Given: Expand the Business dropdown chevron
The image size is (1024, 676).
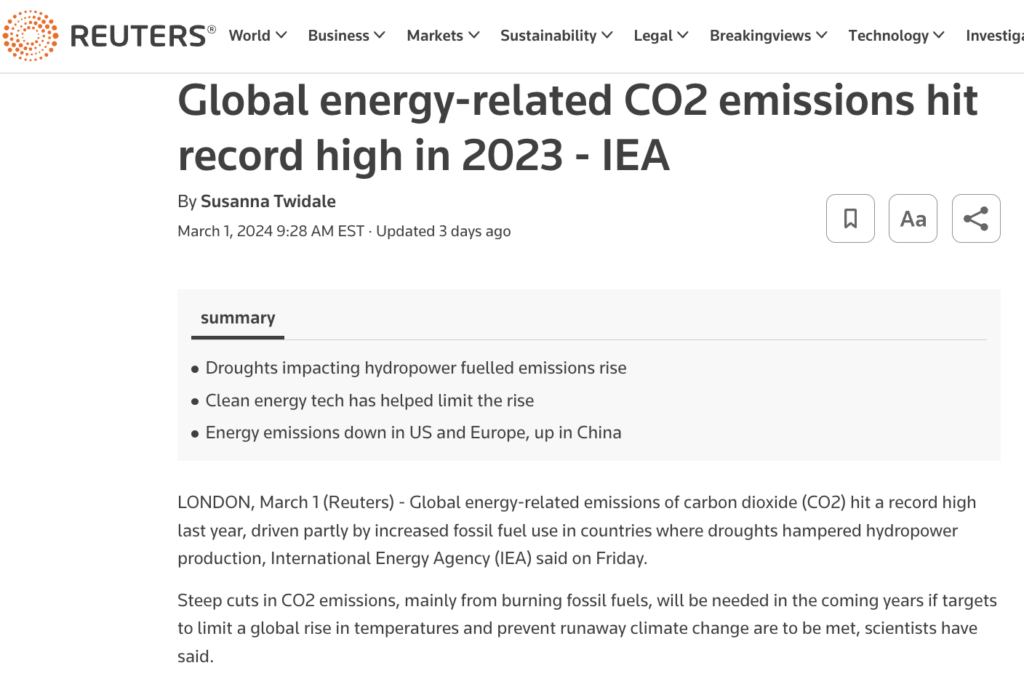Looking at the screenshot, I should pos(379,35).
